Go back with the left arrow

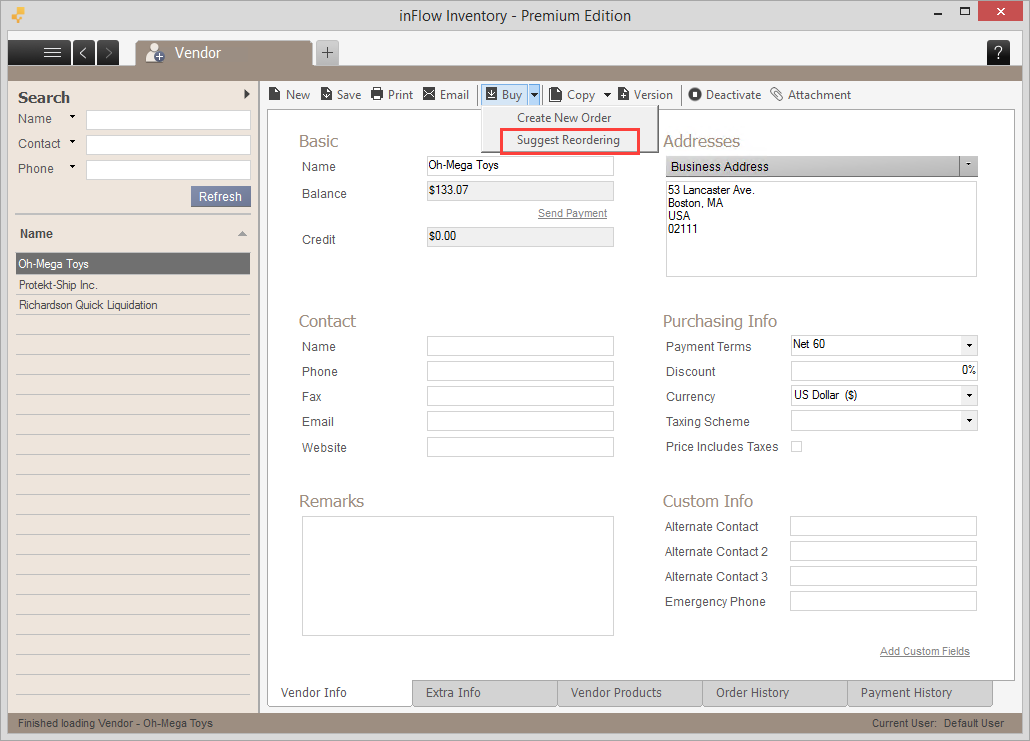(83, 53)
